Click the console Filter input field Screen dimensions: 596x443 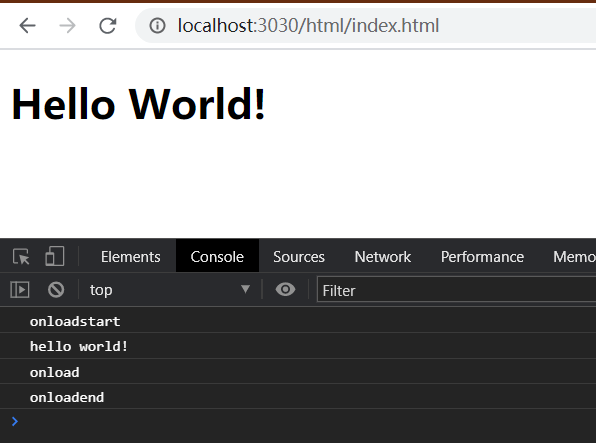[x=456, y=291]
